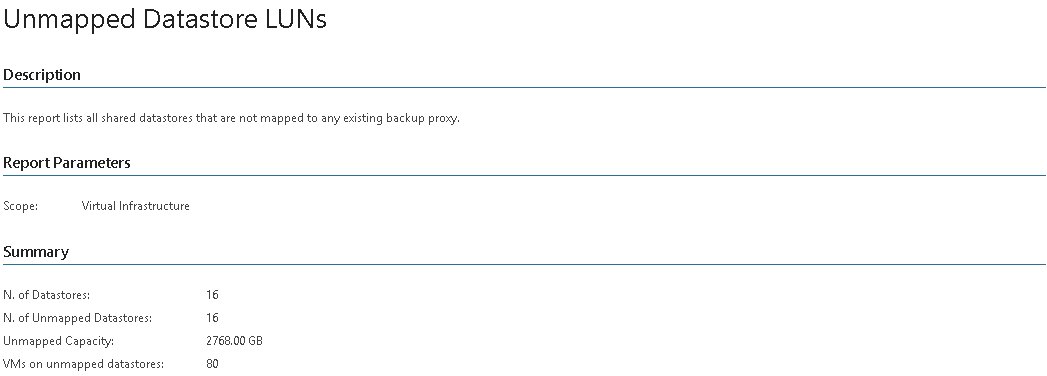Select the Report Parameters heading
This screenshot has width=1047, height=376.
click(x=67, y=163)
